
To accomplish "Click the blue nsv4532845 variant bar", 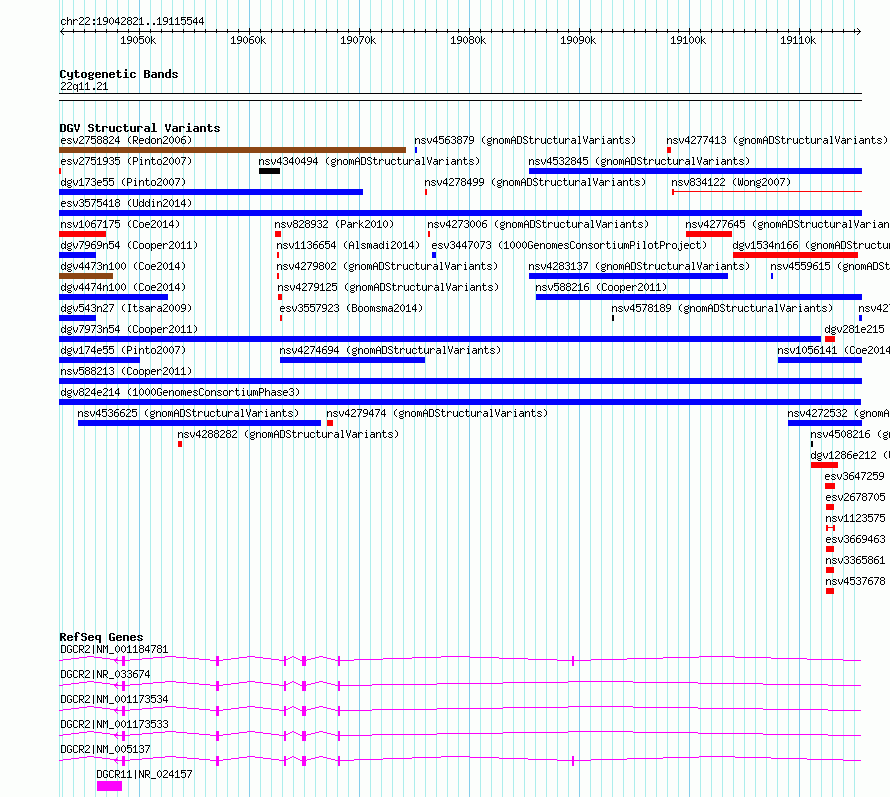I will tap(695, 171).
